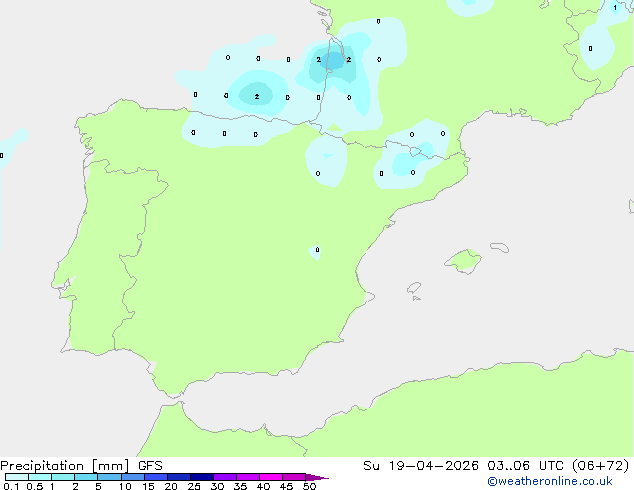Pick the 45–50 mm legend swatch
This screenshot has height=490, width=634.
pyautogui.click(x=294, y=477)
